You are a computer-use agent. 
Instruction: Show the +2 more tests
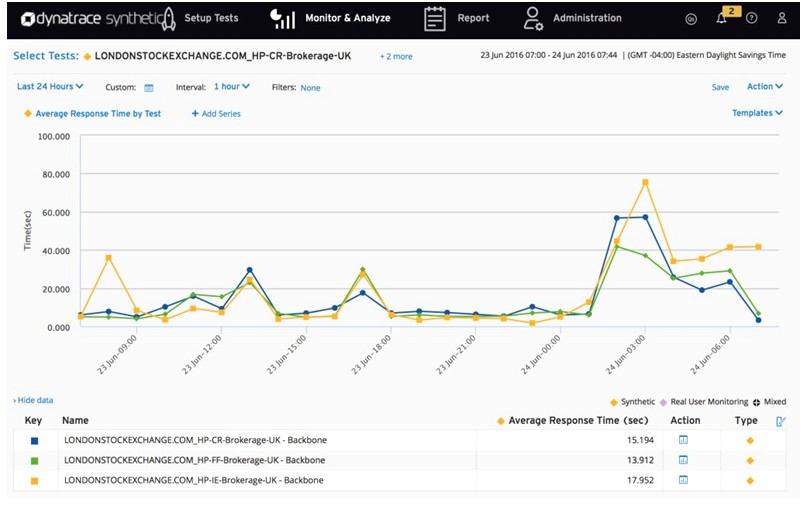[396, 57]
